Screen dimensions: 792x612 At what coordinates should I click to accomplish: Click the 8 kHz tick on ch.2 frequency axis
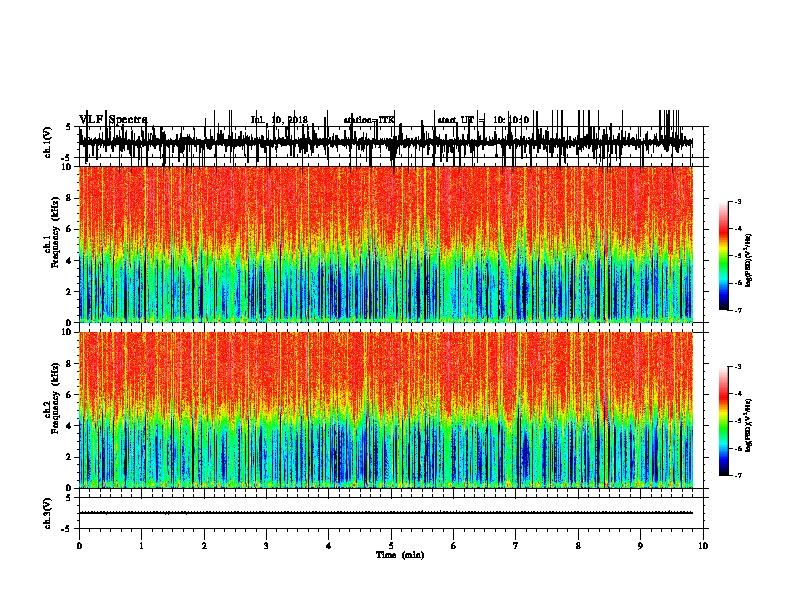click(70, 364)
